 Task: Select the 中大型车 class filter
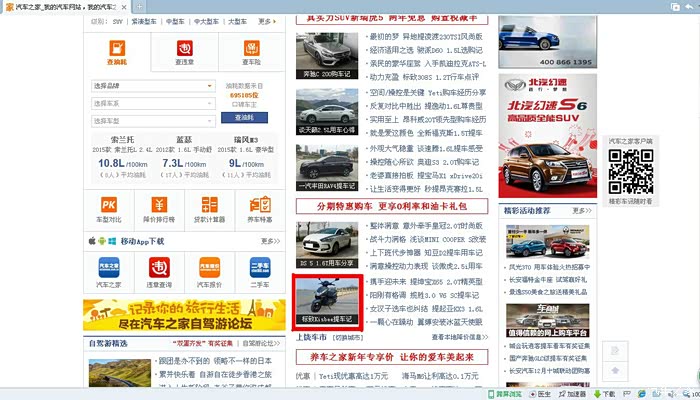click(x=206, y=21)
